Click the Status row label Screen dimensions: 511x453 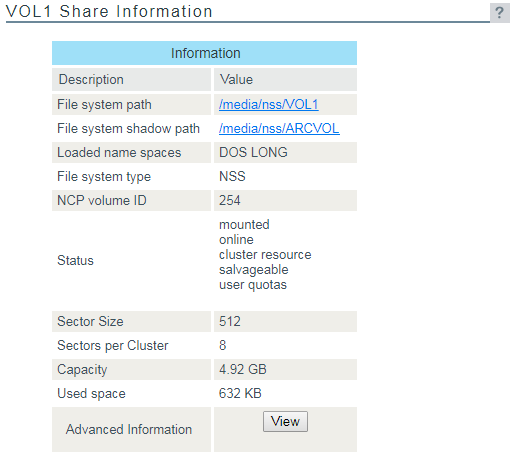coord(75,260)
